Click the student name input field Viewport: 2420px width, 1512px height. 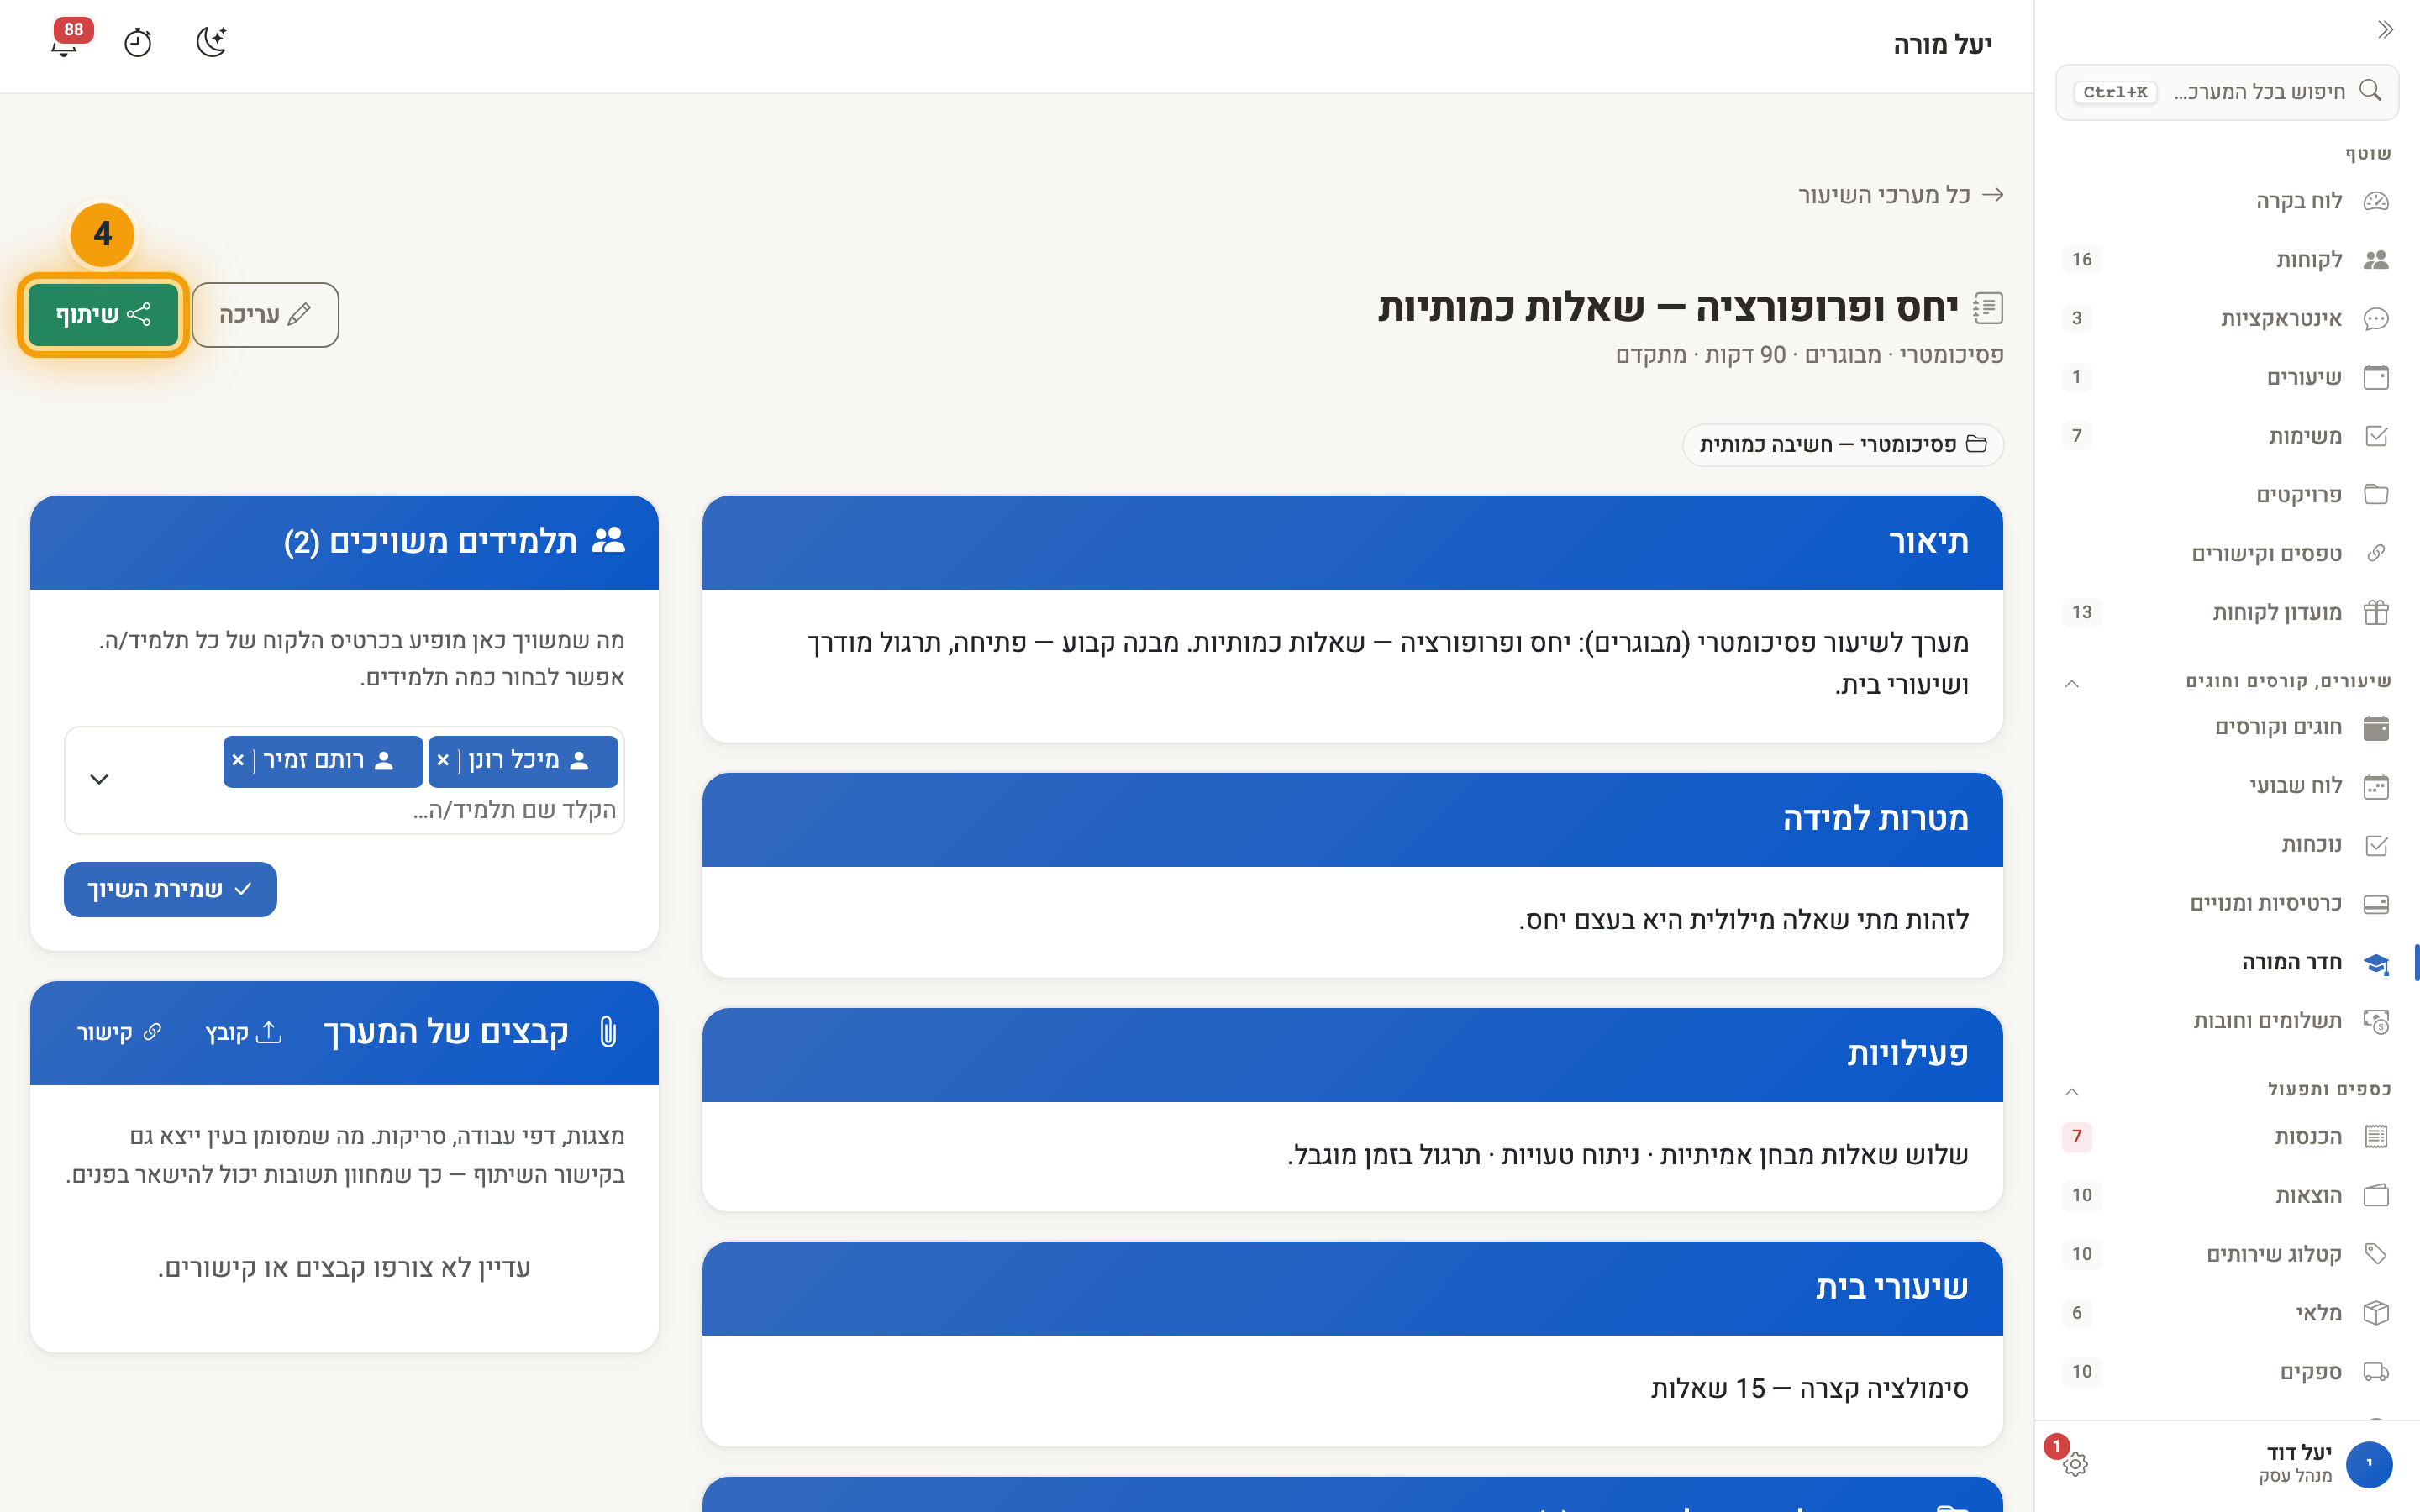pos(514,810)
